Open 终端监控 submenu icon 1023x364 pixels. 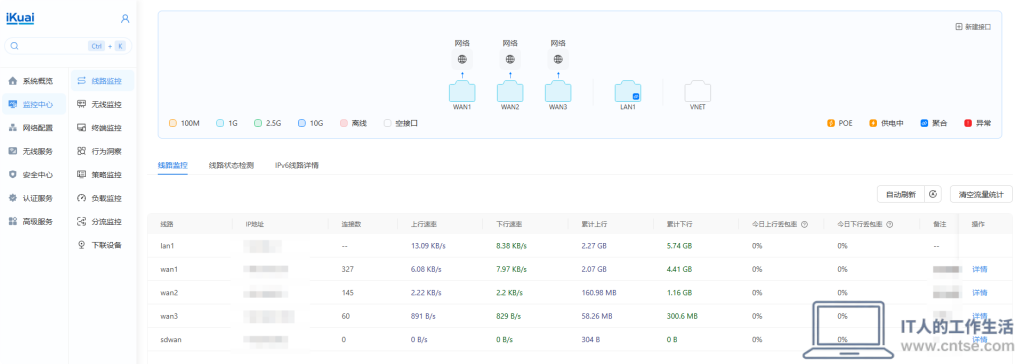coord(82,128)
